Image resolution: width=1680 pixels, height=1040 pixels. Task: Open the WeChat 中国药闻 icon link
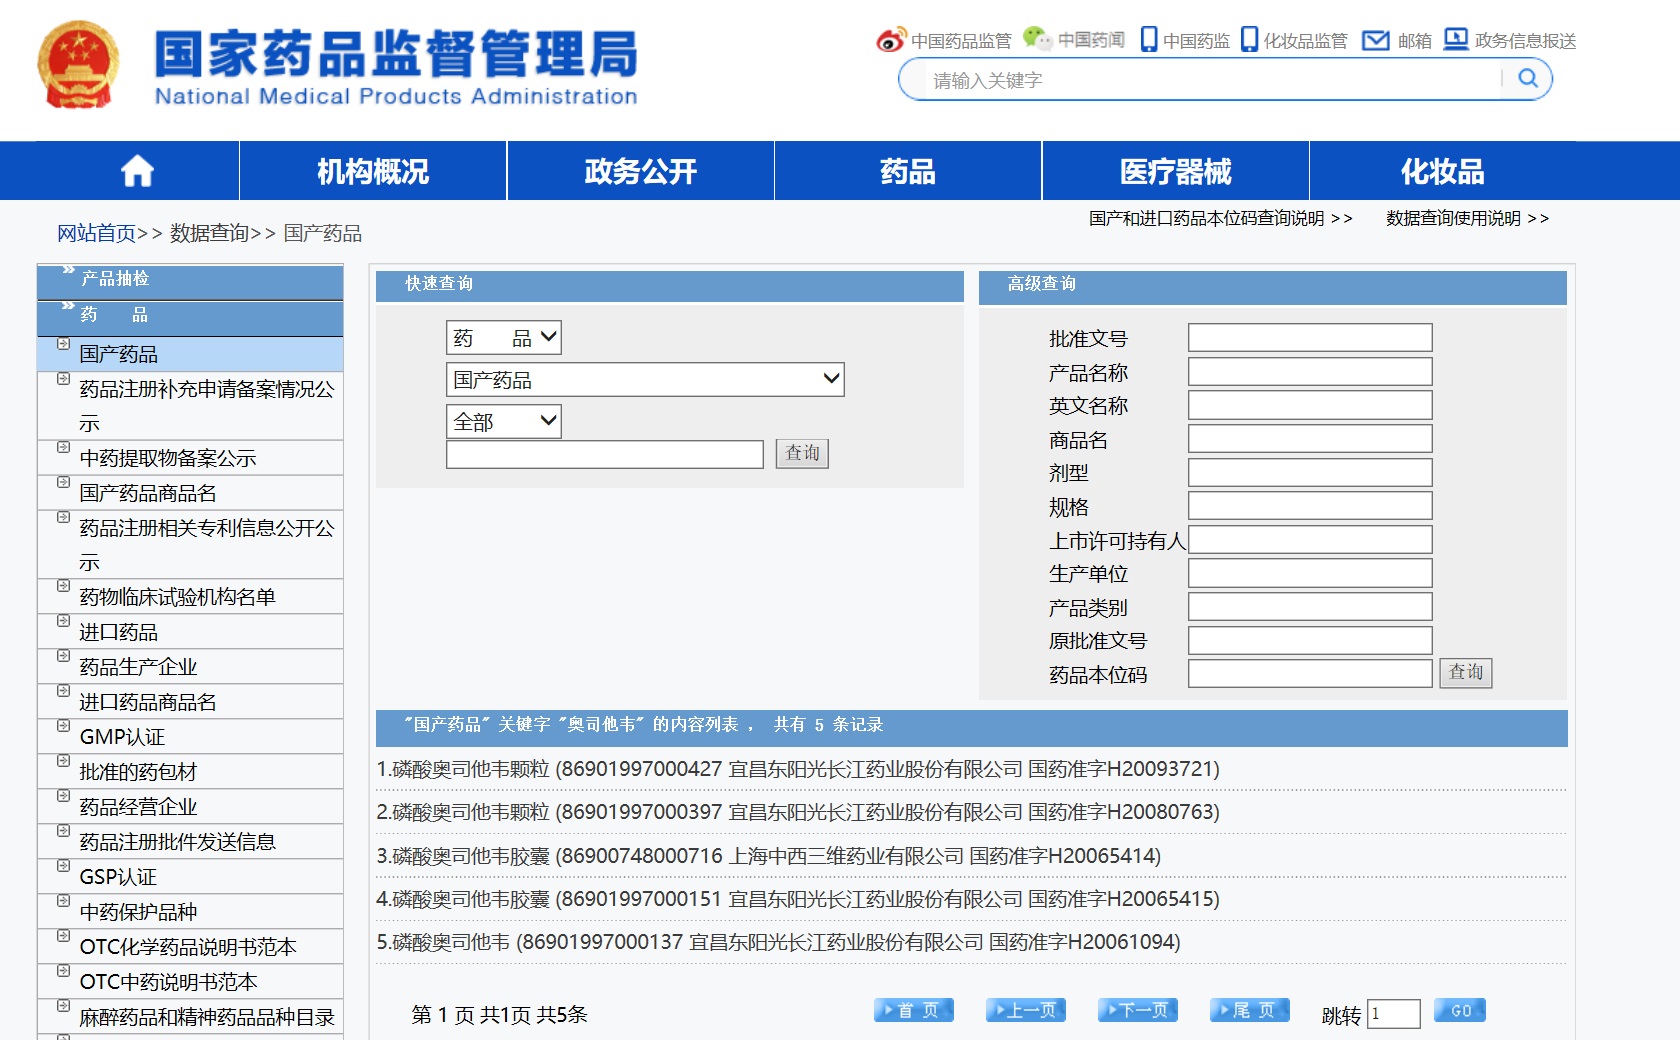(1037, 39)
